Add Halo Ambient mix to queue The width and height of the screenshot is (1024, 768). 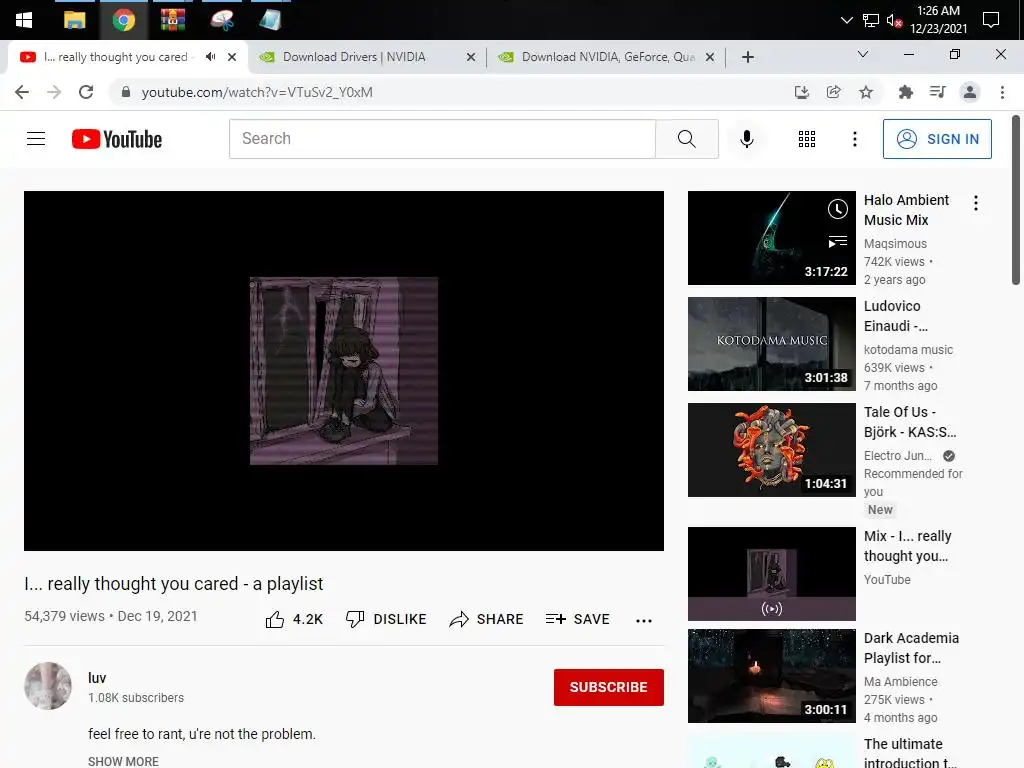click(x=837, y=242)
